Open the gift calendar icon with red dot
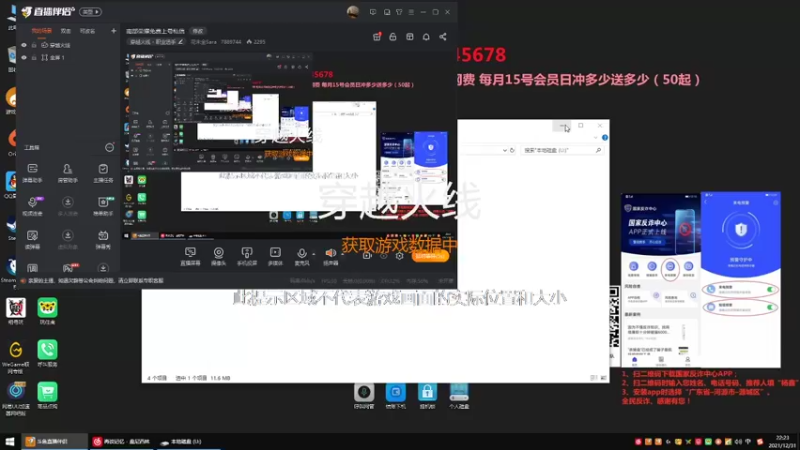 377,37
